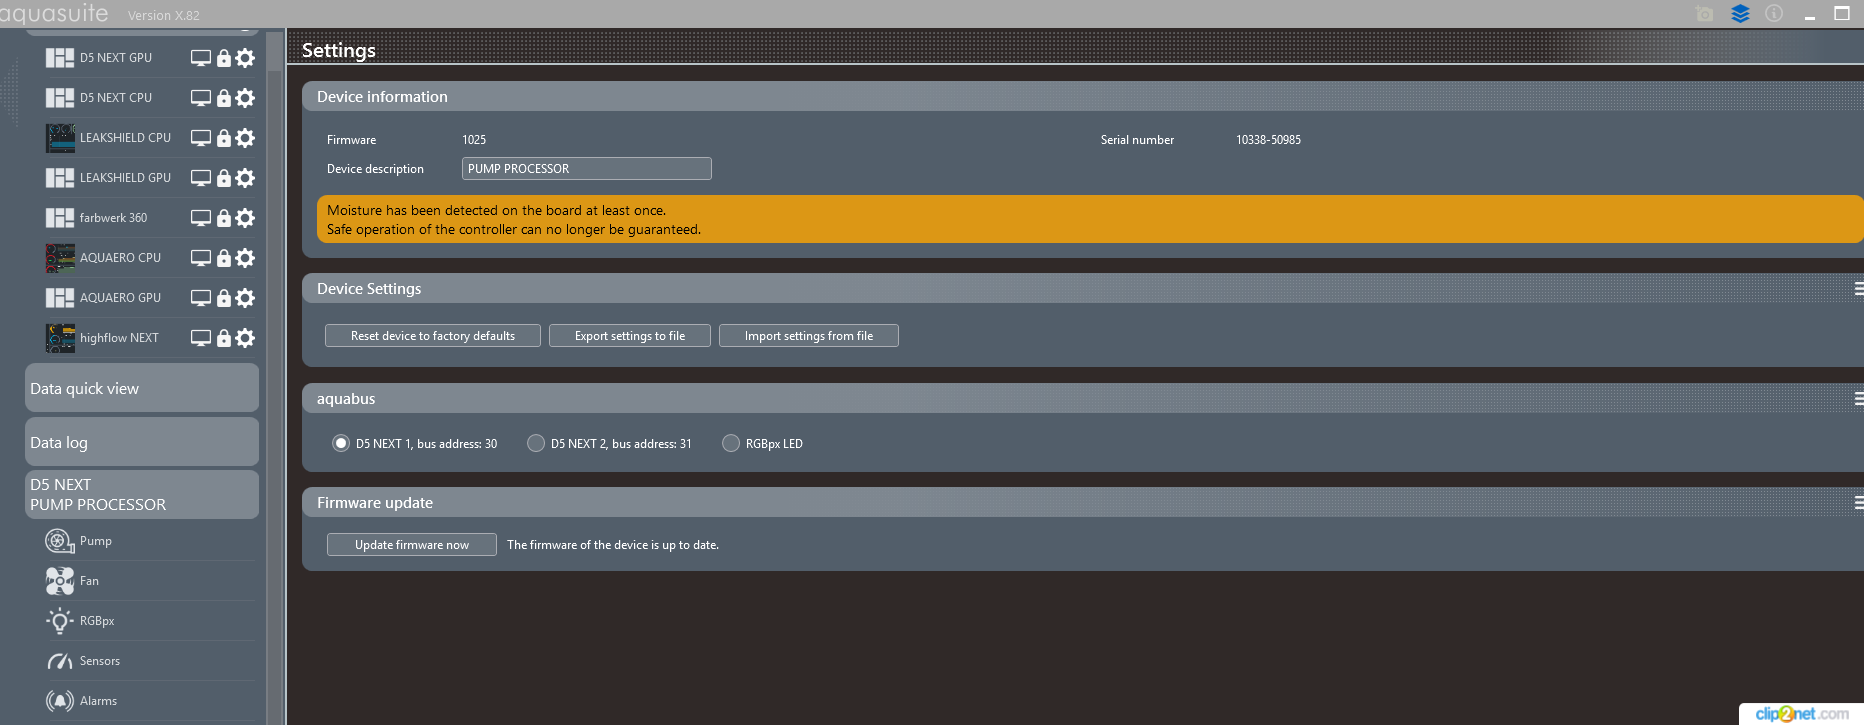
Task: Click Reset device to factory defaults
Action: 433,336
